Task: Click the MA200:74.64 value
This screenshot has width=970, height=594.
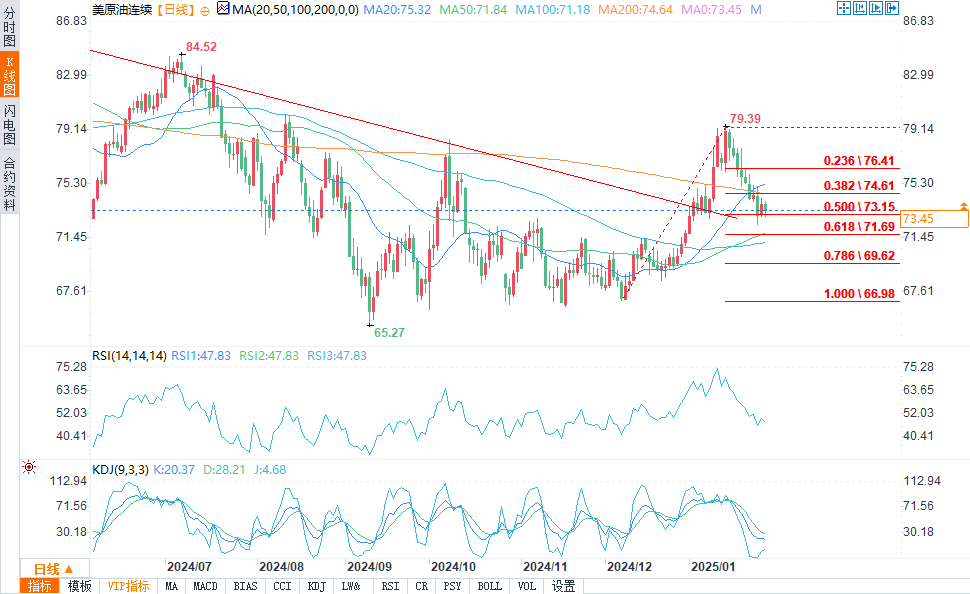Action: coord(635,10)
